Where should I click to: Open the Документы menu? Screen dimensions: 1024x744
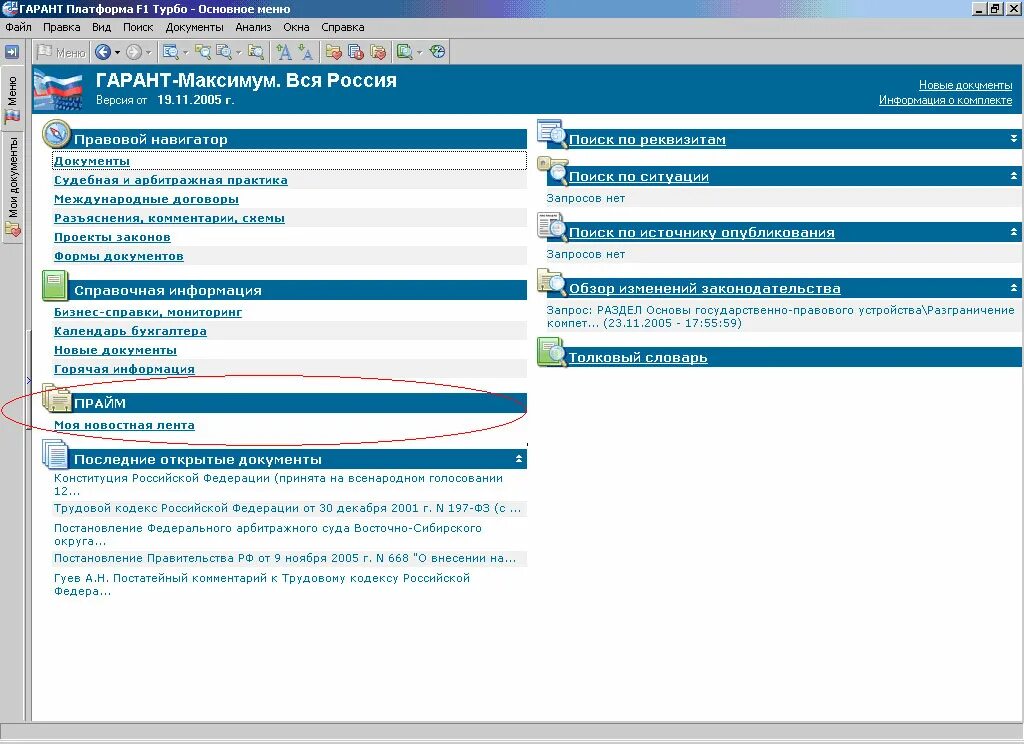[195, 27]
